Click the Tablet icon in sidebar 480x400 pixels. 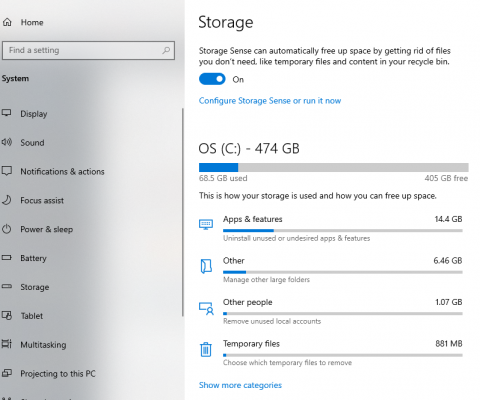coord(7,315)
